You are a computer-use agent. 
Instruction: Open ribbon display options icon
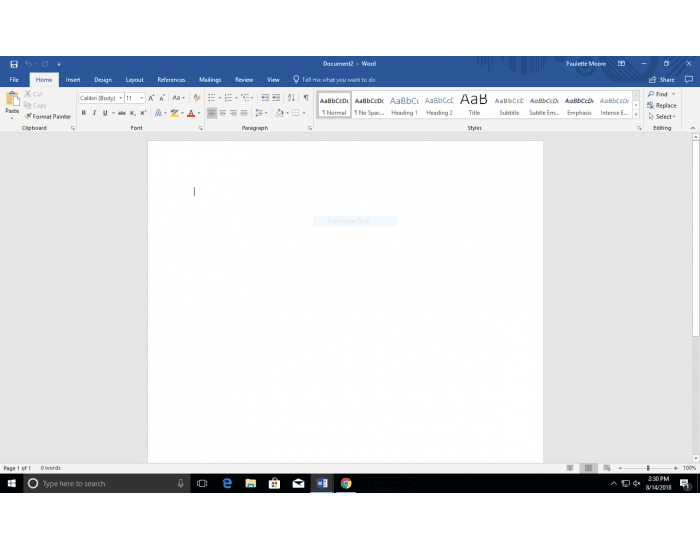pos(621,64)
